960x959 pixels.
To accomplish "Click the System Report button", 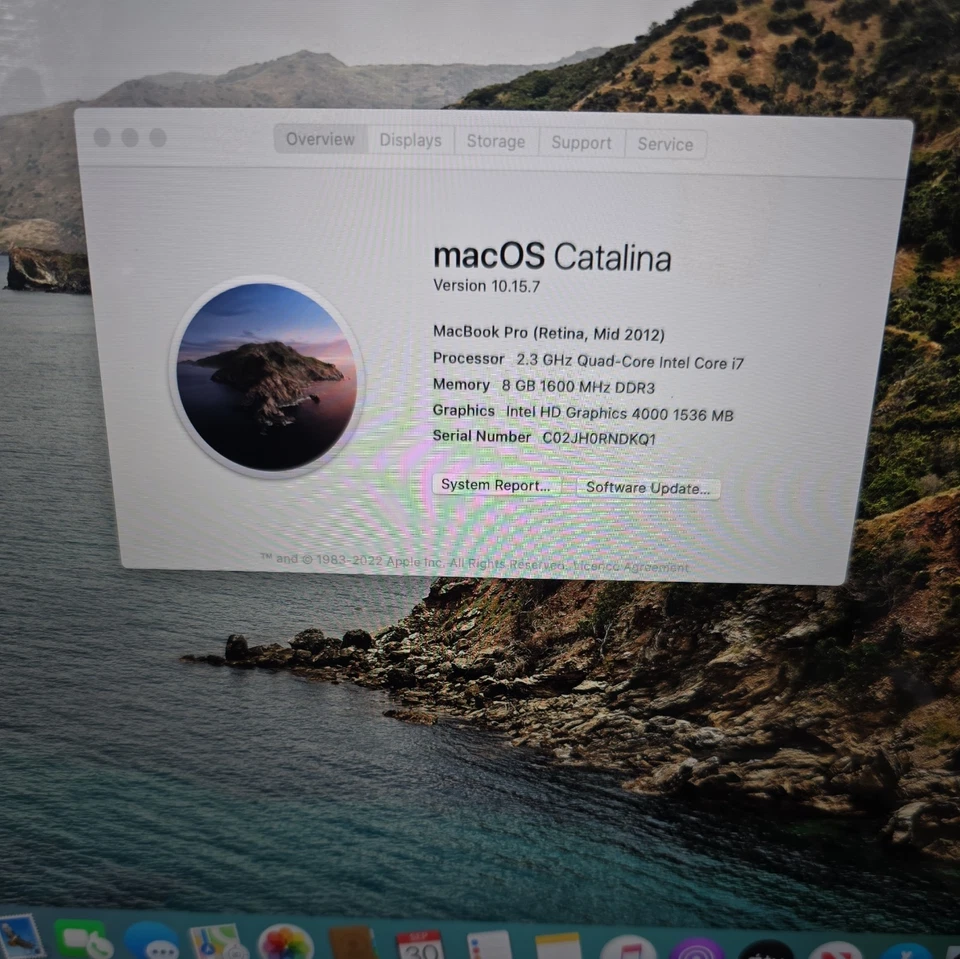I will coord(494,485).
